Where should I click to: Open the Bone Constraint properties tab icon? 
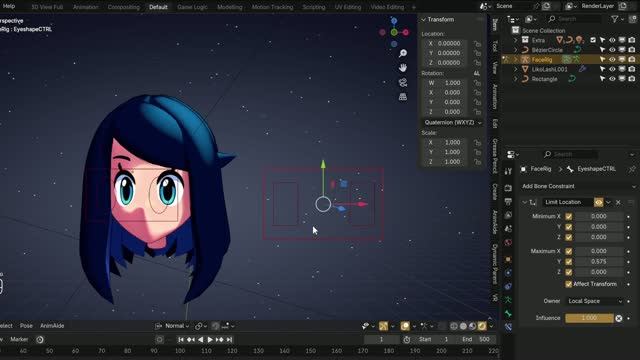point(508,327)
